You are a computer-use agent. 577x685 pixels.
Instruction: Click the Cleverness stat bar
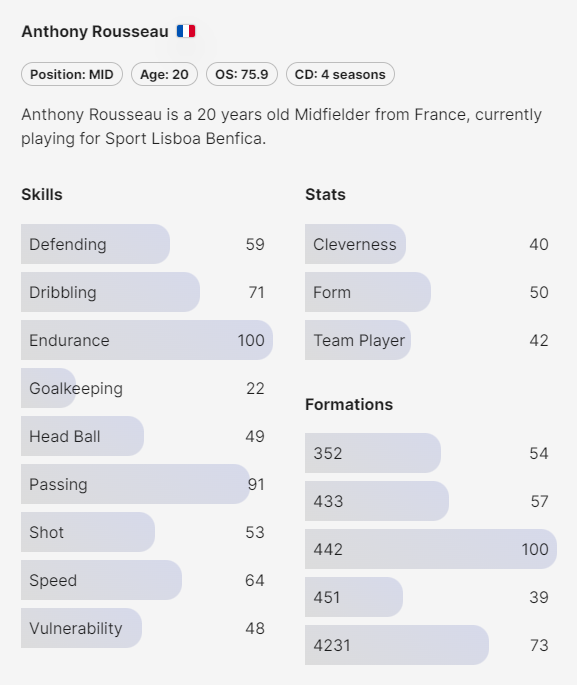[x=431, y=244]
